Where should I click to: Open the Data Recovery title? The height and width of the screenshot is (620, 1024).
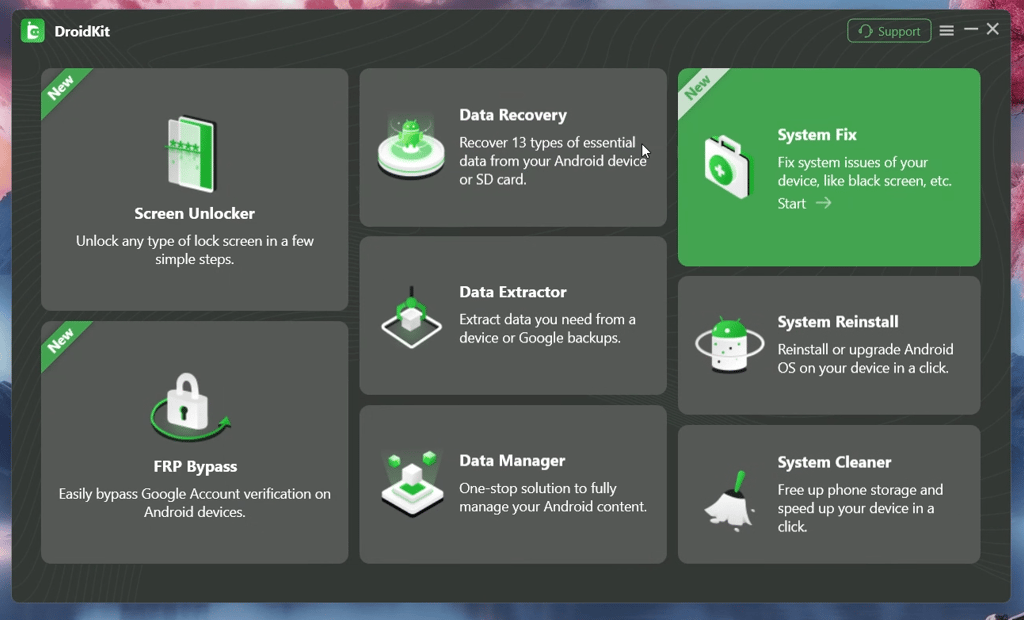[x=513, y=115]
